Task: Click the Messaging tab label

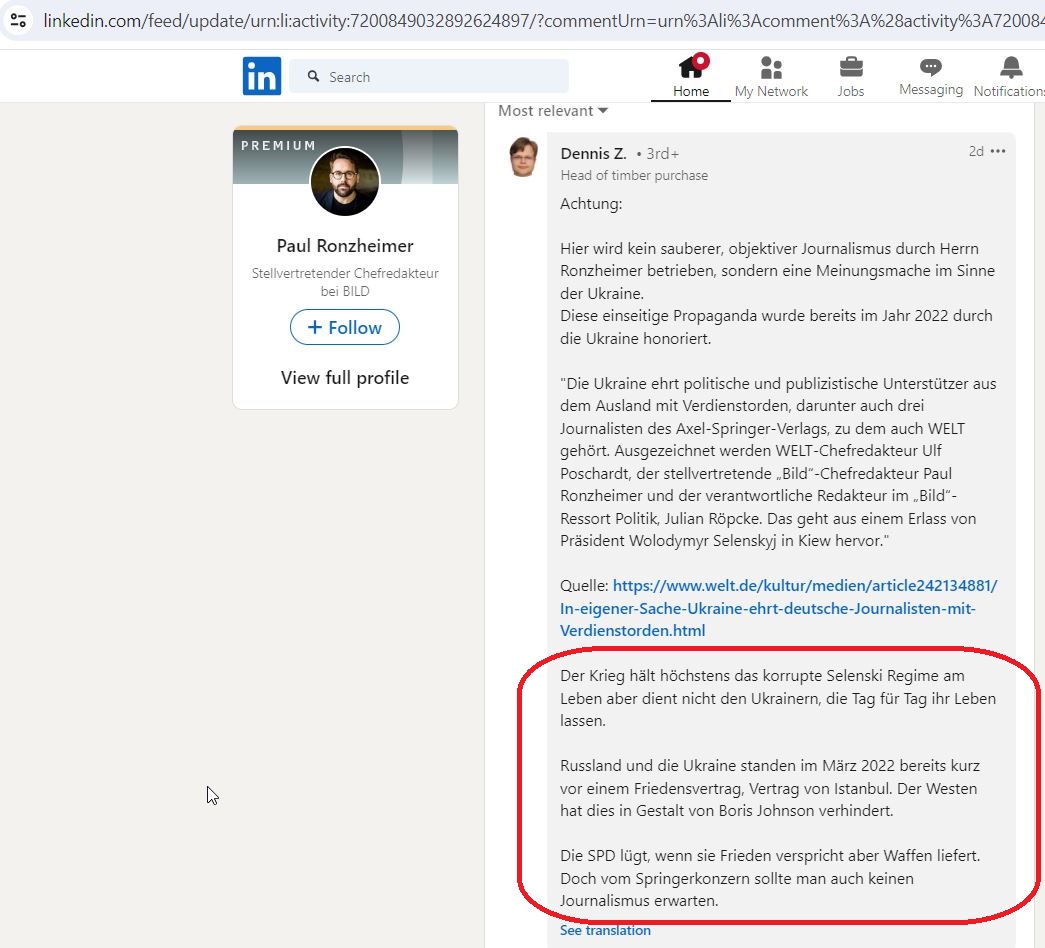Action: (x=931, y=89)
